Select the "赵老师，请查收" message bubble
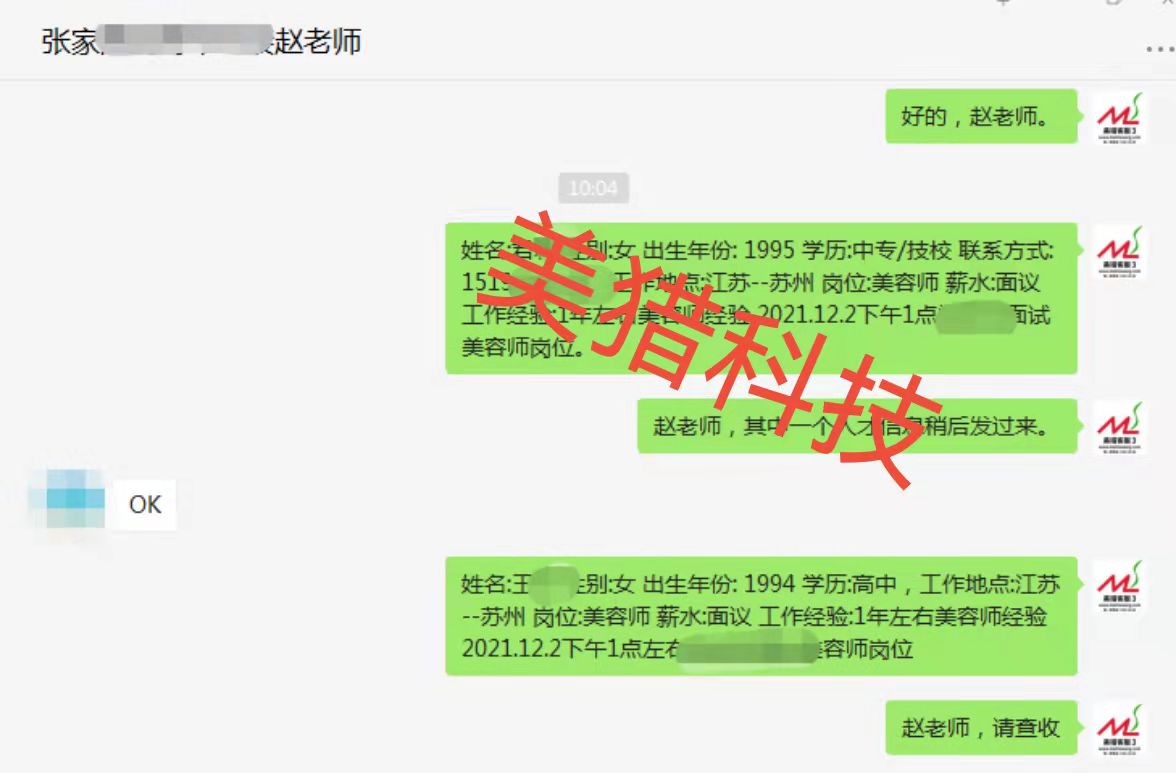The image size is (1176, 773). click(981, 727)
